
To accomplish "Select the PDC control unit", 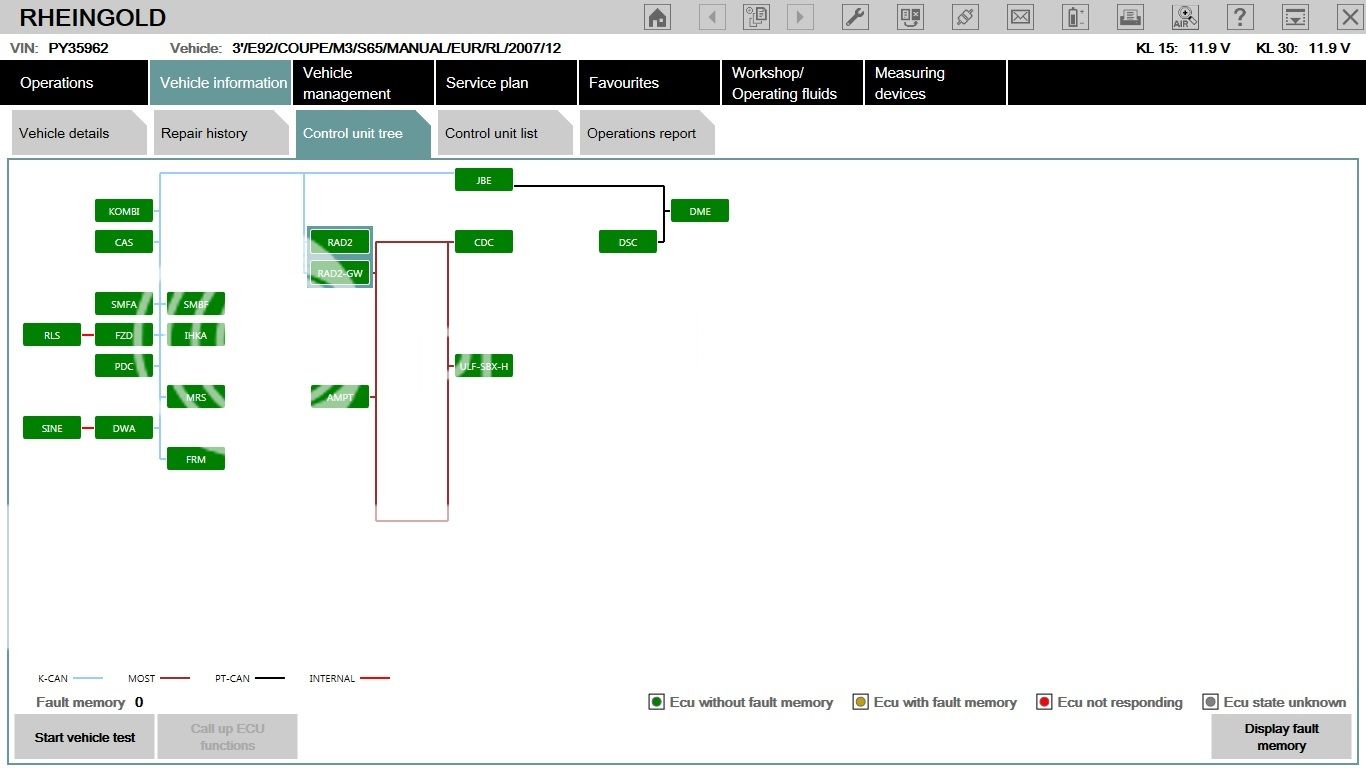I will [124, 366].
